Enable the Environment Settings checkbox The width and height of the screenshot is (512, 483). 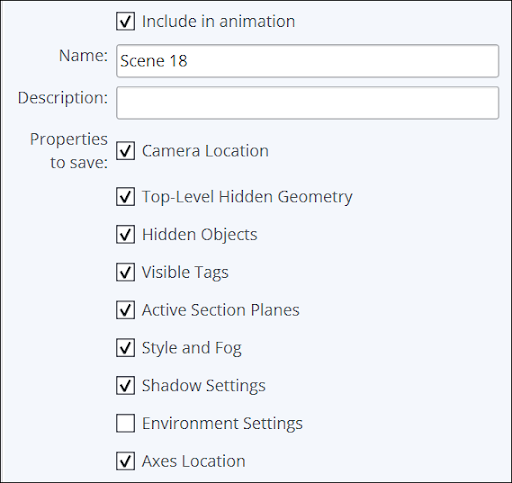pos(125,423)
